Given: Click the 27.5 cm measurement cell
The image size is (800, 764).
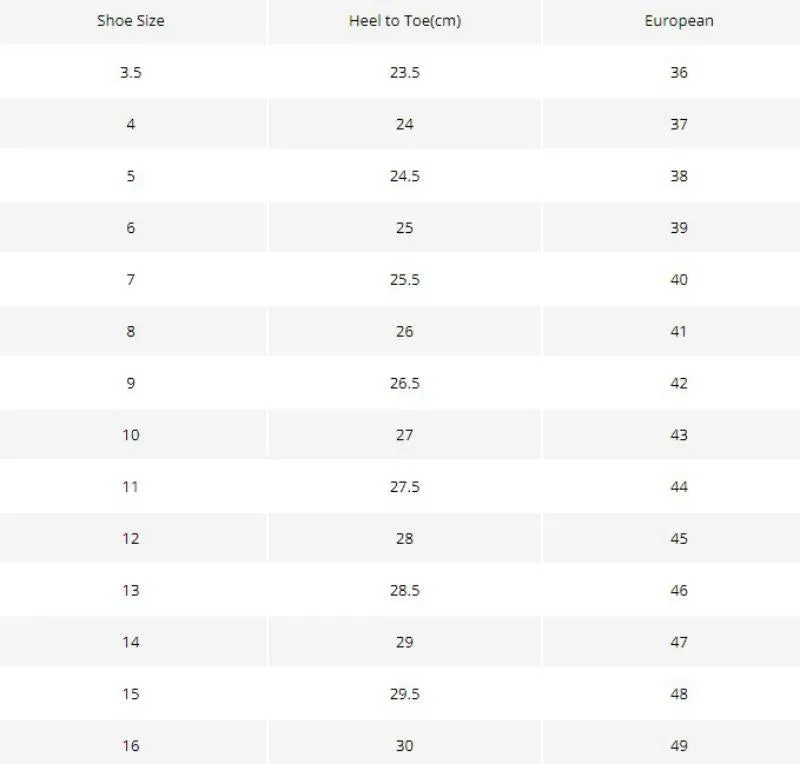Looking at the screenshot, I should point(405,487).
